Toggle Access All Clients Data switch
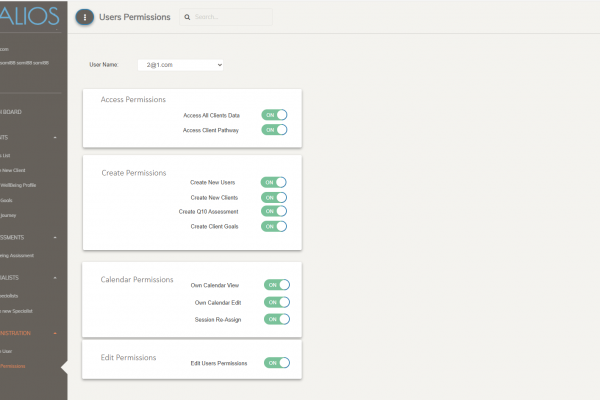Image resolution: width=600 pixels, height=400 pixels. (274, 115)
